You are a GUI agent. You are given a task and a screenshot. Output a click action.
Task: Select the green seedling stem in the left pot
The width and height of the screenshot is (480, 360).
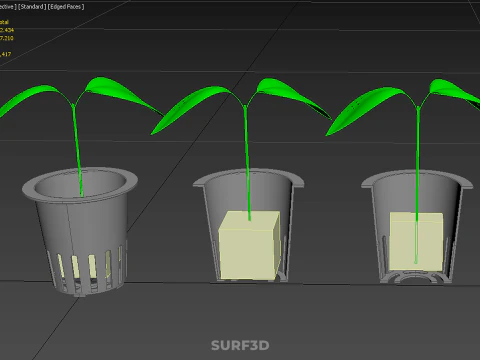[78, 150]
